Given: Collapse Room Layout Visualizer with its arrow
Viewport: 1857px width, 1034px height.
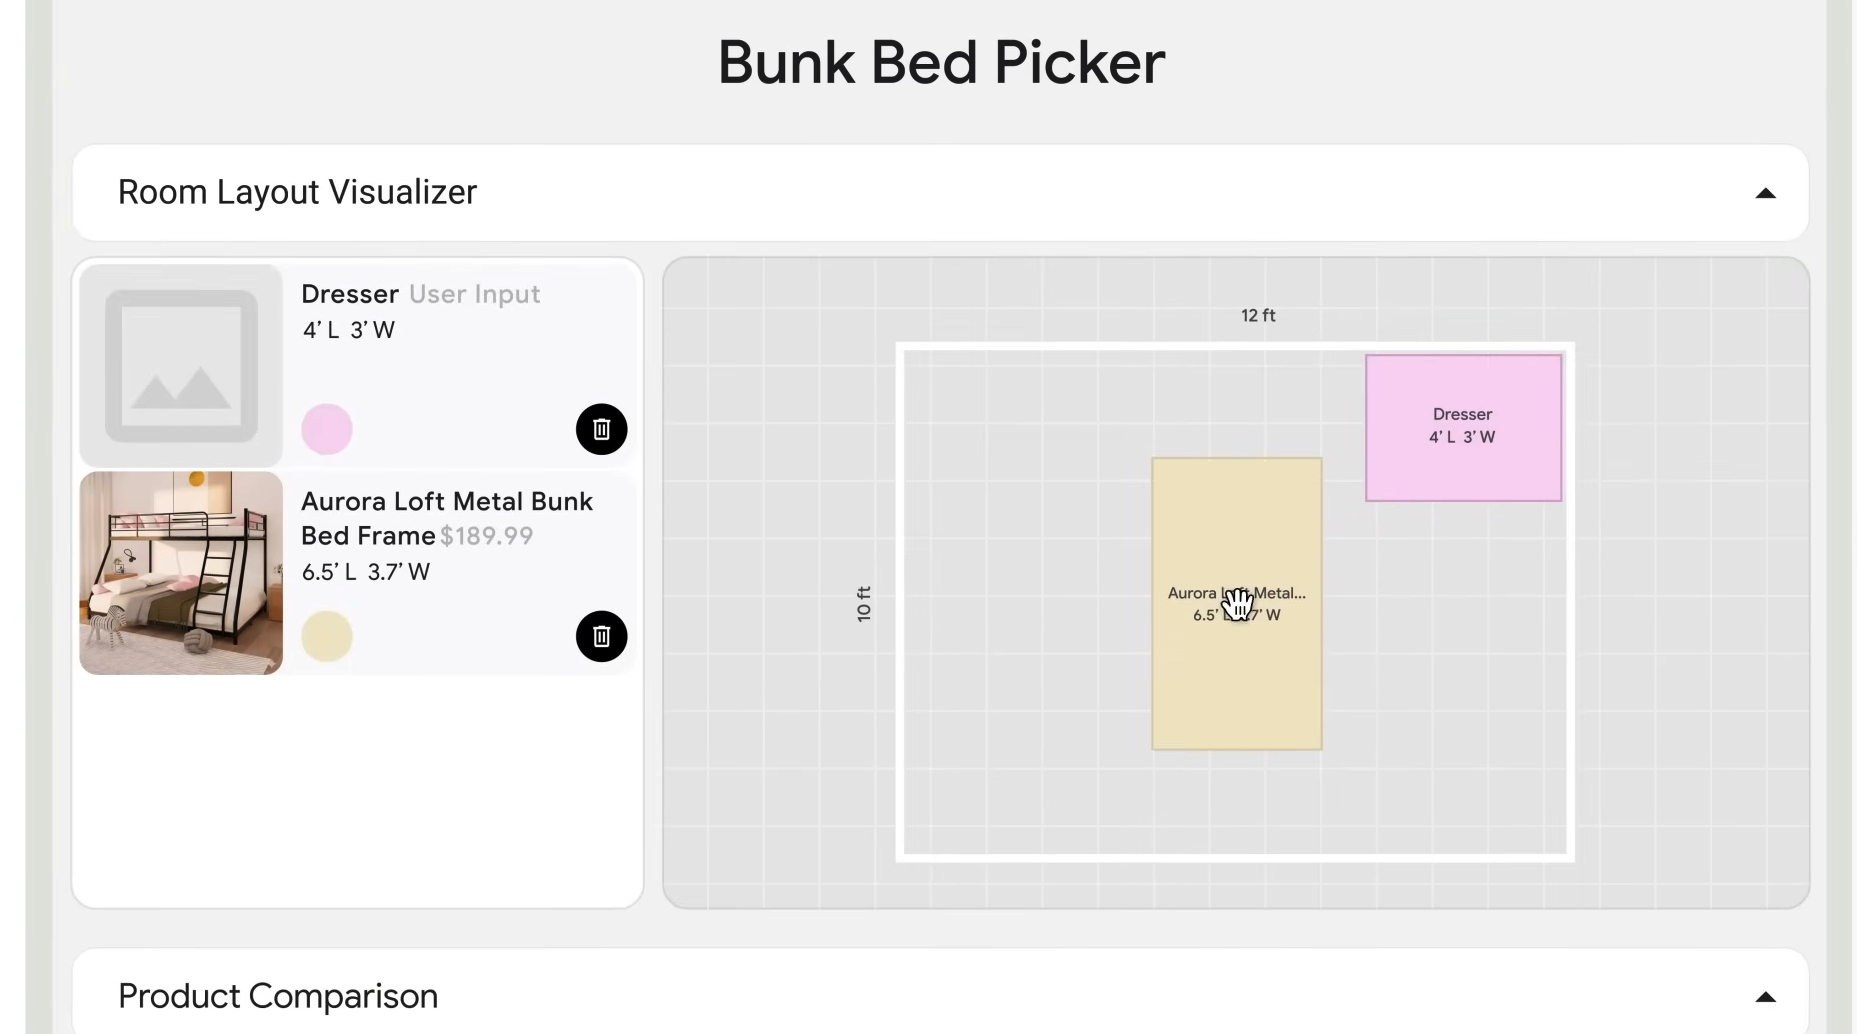Looking at the screenshot, I should (x=1765, y=193).
